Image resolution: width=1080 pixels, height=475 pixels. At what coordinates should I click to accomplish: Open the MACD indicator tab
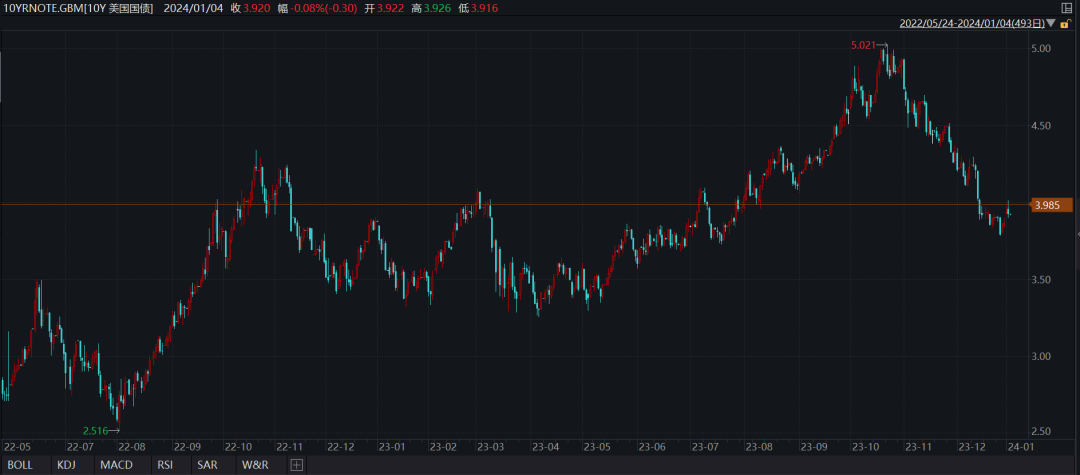(116, 465)
